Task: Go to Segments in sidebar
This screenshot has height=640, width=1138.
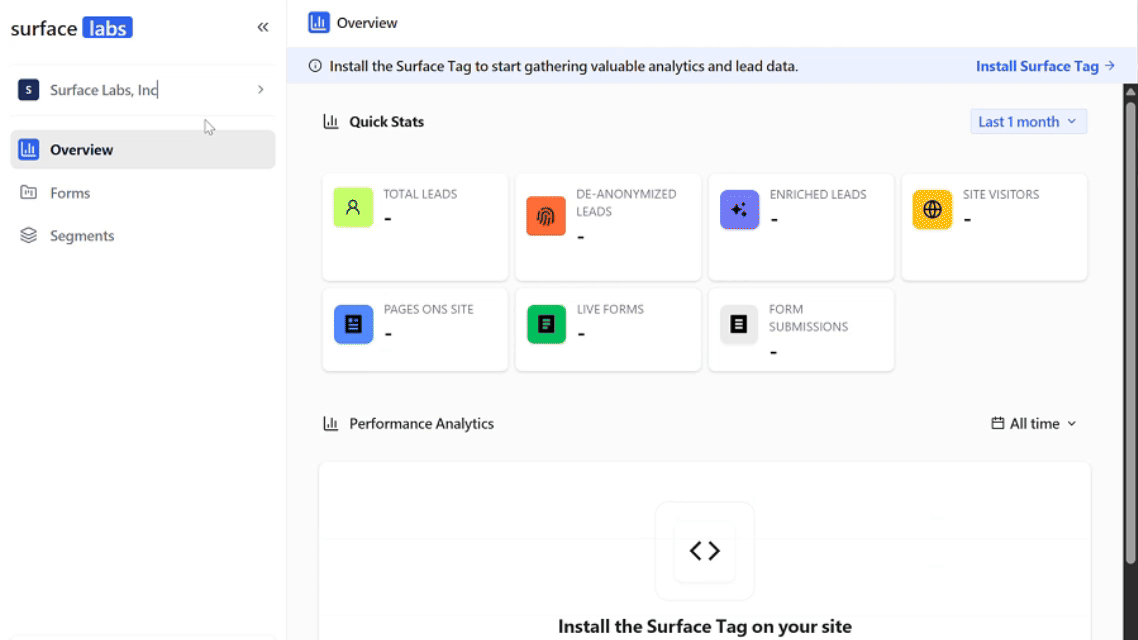Action: tap(81, 236)
